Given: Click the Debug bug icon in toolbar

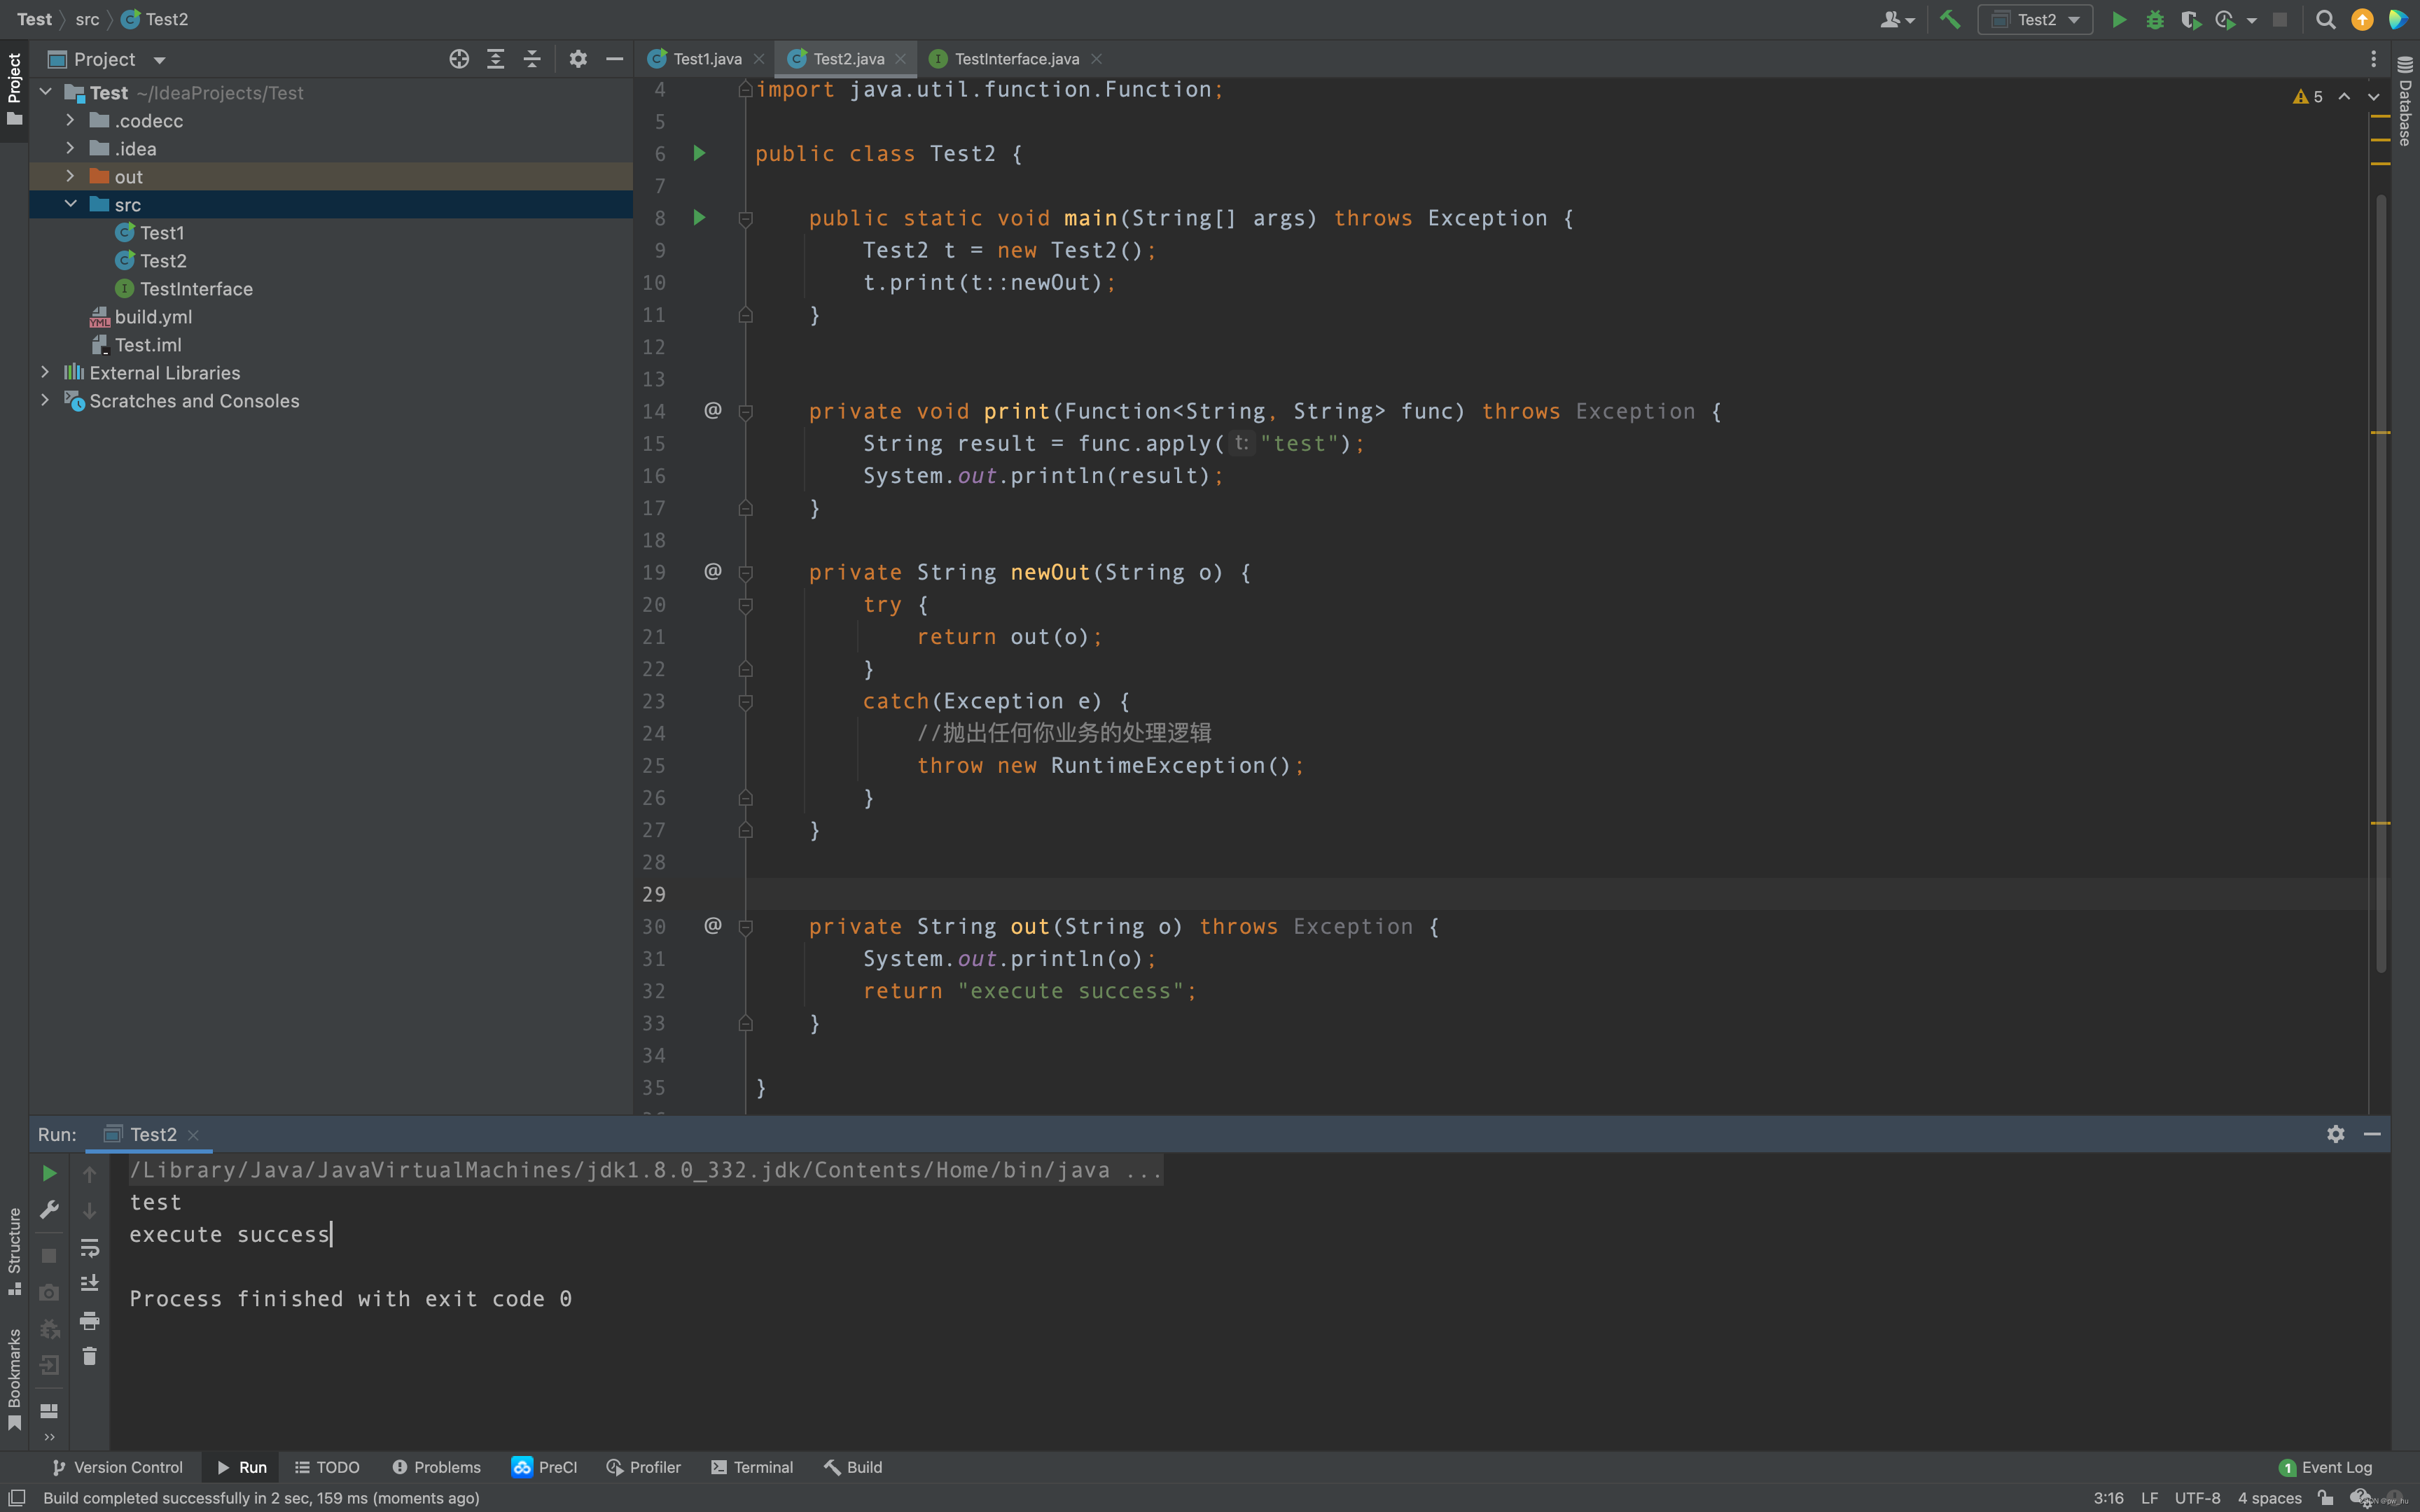Looking at the screenshot, I should pyautogui.click(x=2155, y=19).
